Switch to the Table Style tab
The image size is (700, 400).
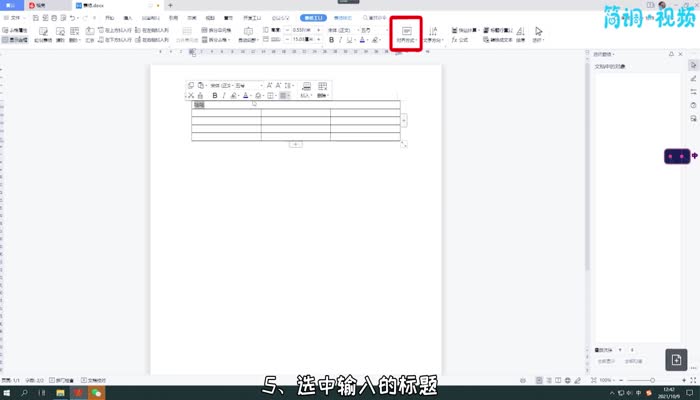click(342, 18)
